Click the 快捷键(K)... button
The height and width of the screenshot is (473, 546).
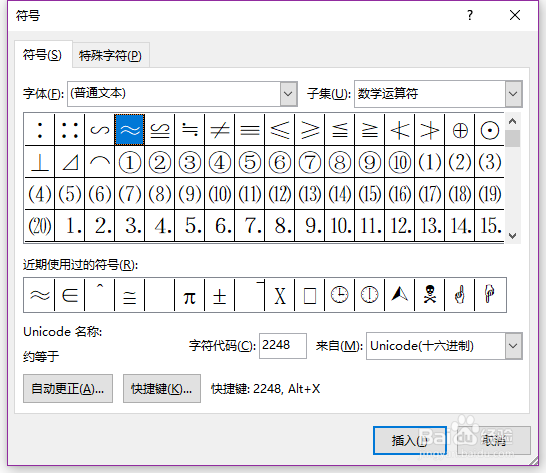click(162, 389)
